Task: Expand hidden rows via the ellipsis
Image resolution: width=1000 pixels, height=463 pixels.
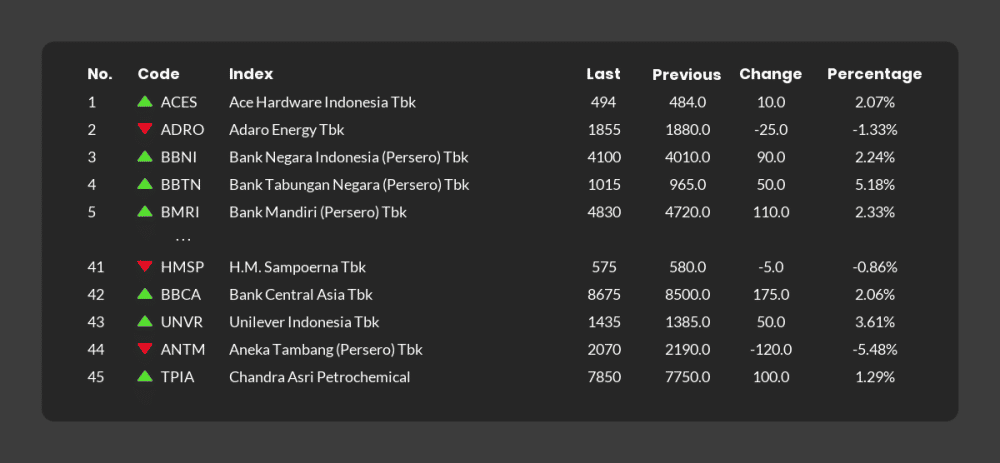Action: click(183, 240)
